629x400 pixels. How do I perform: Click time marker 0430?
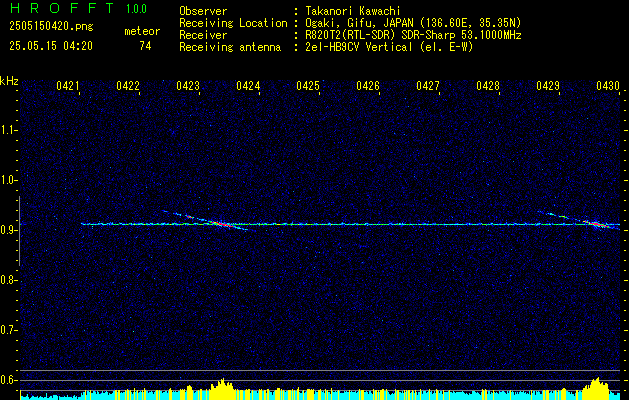click(608, 86)
